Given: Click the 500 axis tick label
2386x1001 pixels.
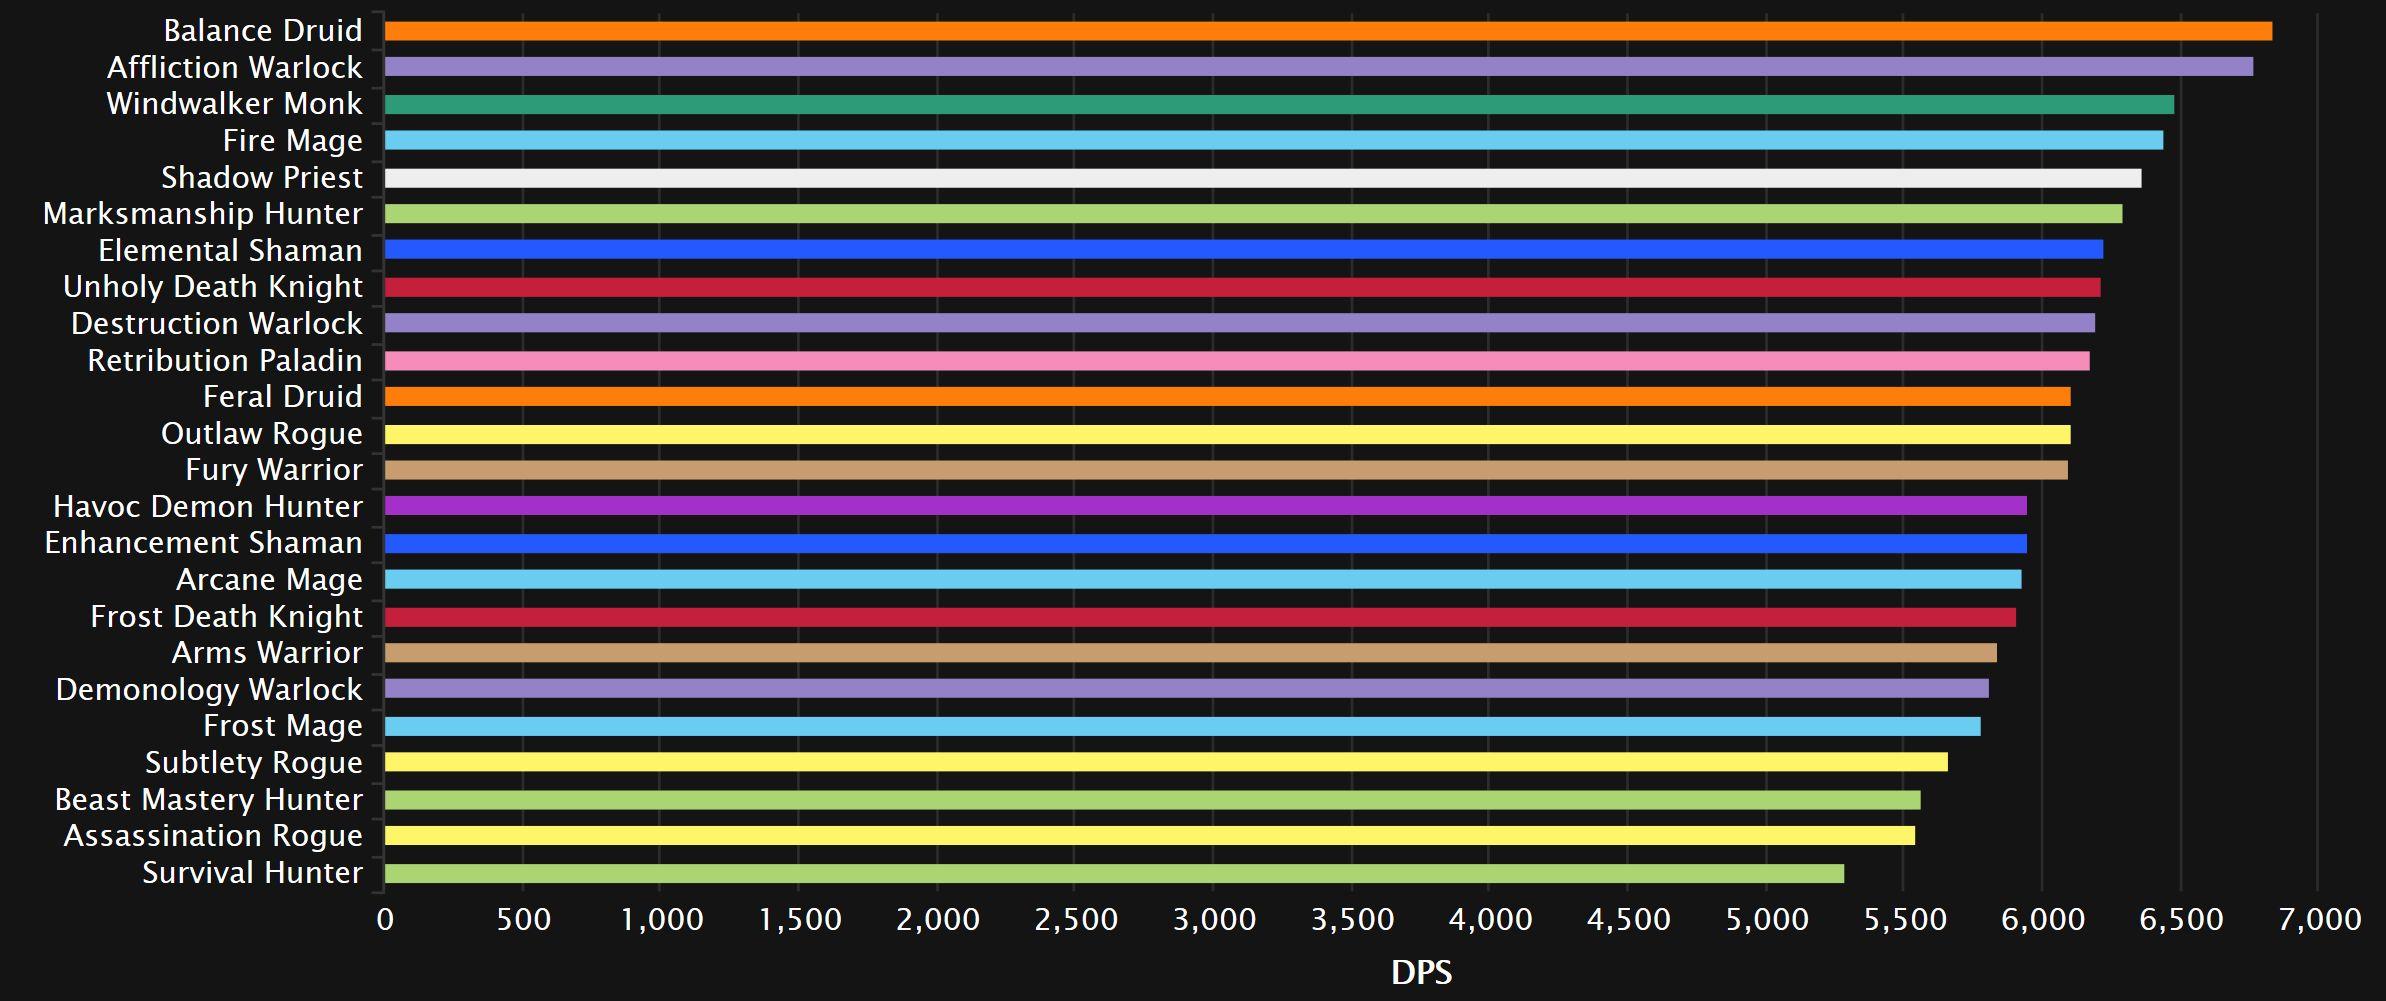Looking at the screenshot, I should pyautogui.click(x=523, y=919).
